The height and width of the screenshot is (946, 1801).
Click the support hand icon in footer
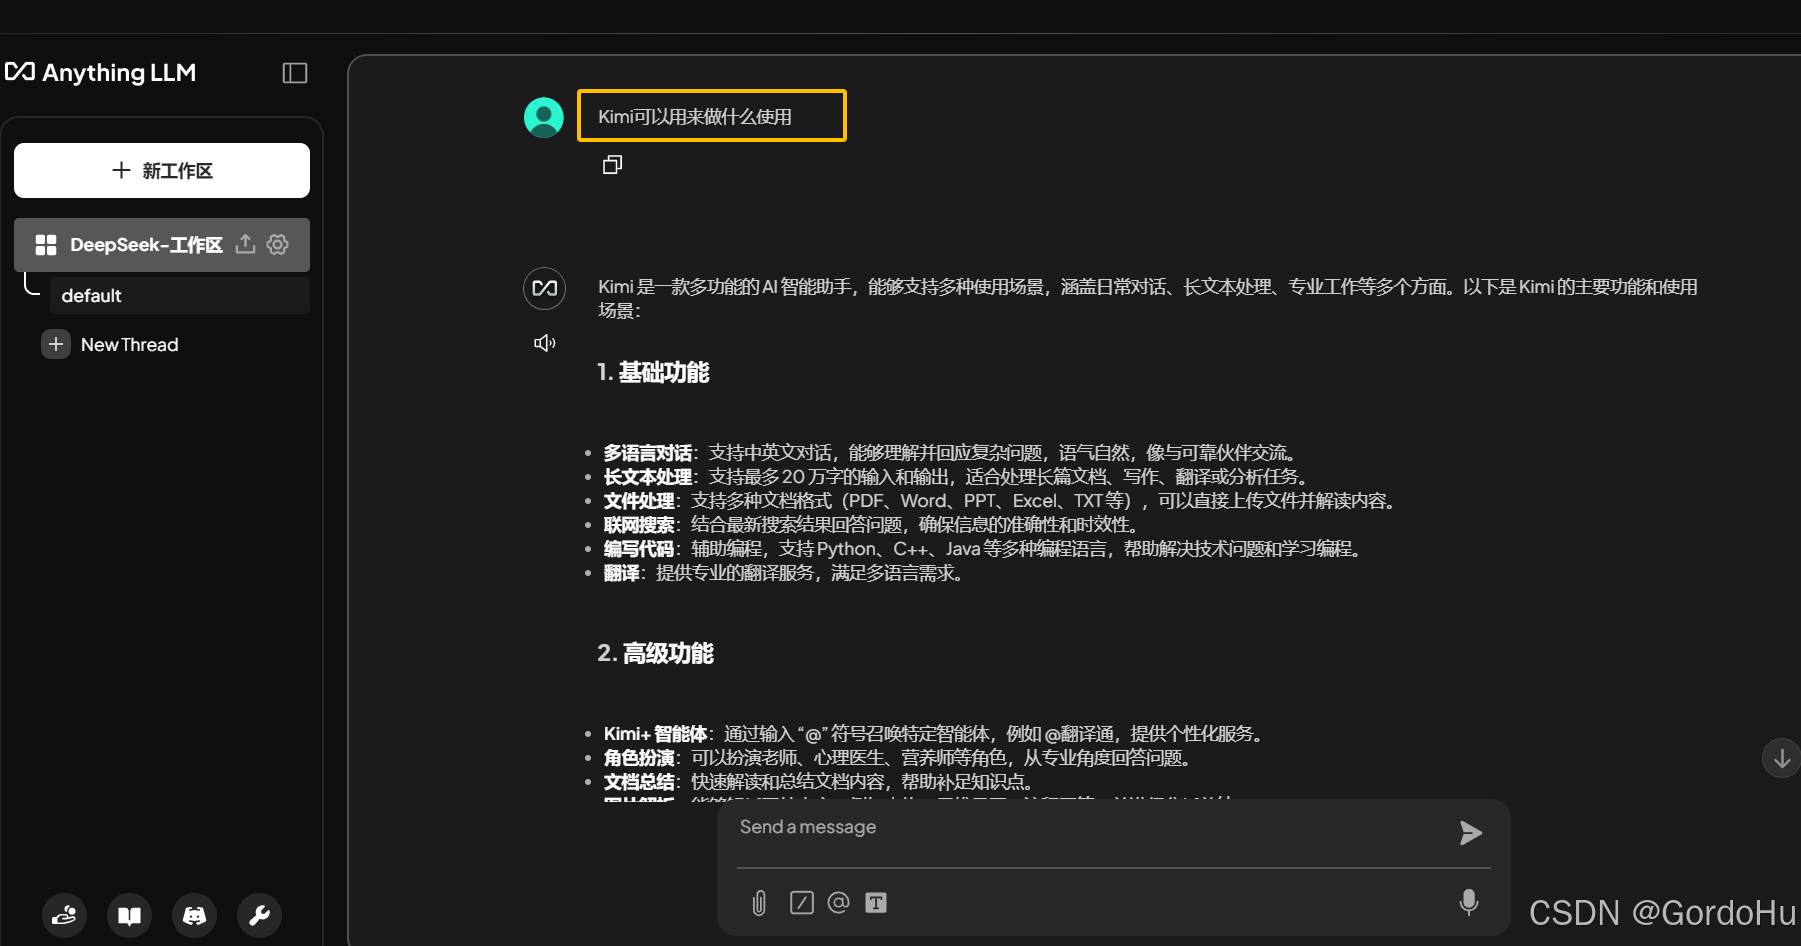tap(64, 915)
